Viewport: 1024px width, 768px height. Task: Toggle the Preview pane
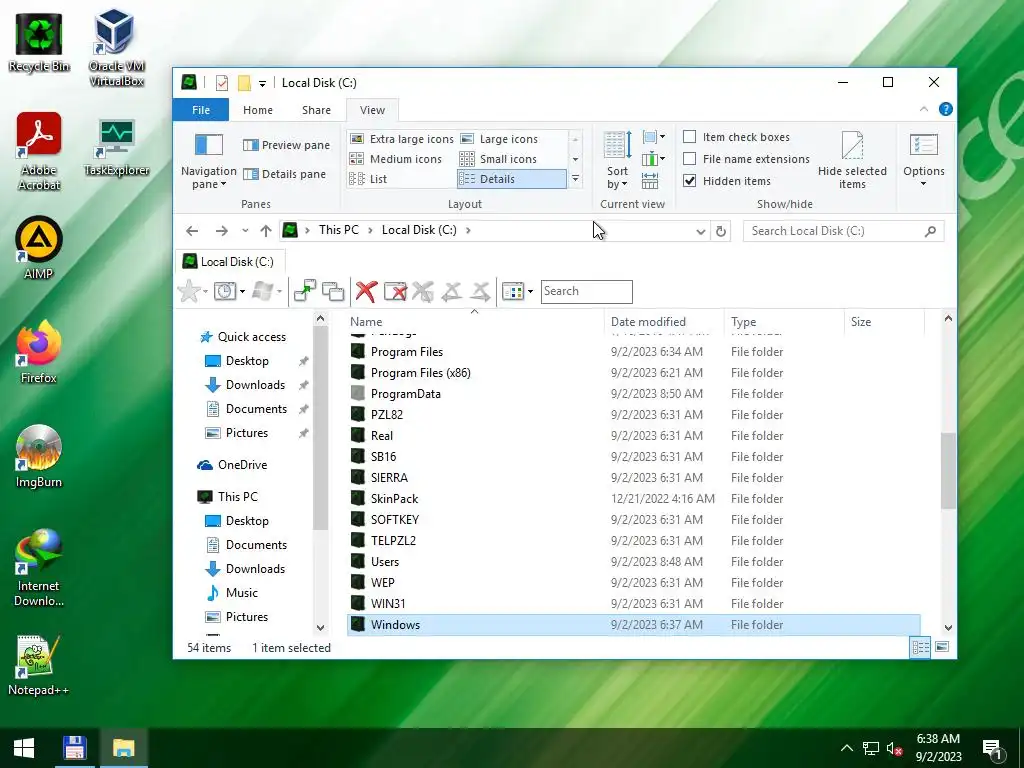[x=286, y=145]
